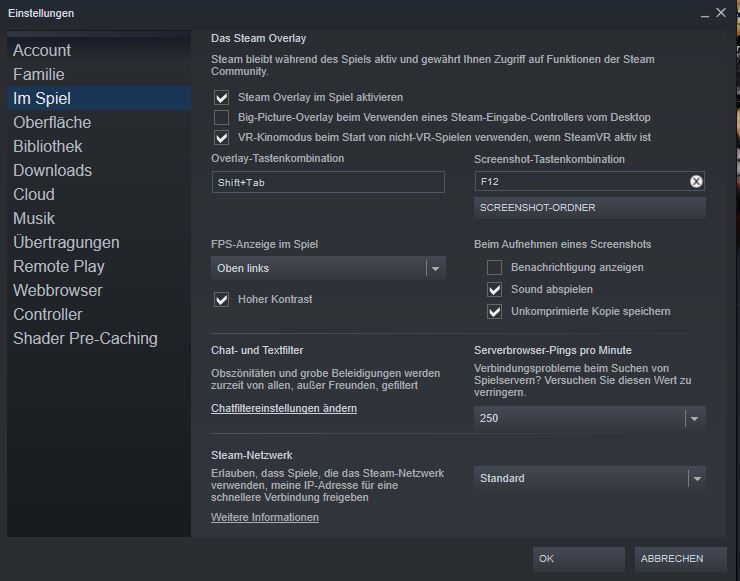This screenshot has width=740, height=581.
Task: Confirm settings with OK button
Action: [x=580, y=558]
